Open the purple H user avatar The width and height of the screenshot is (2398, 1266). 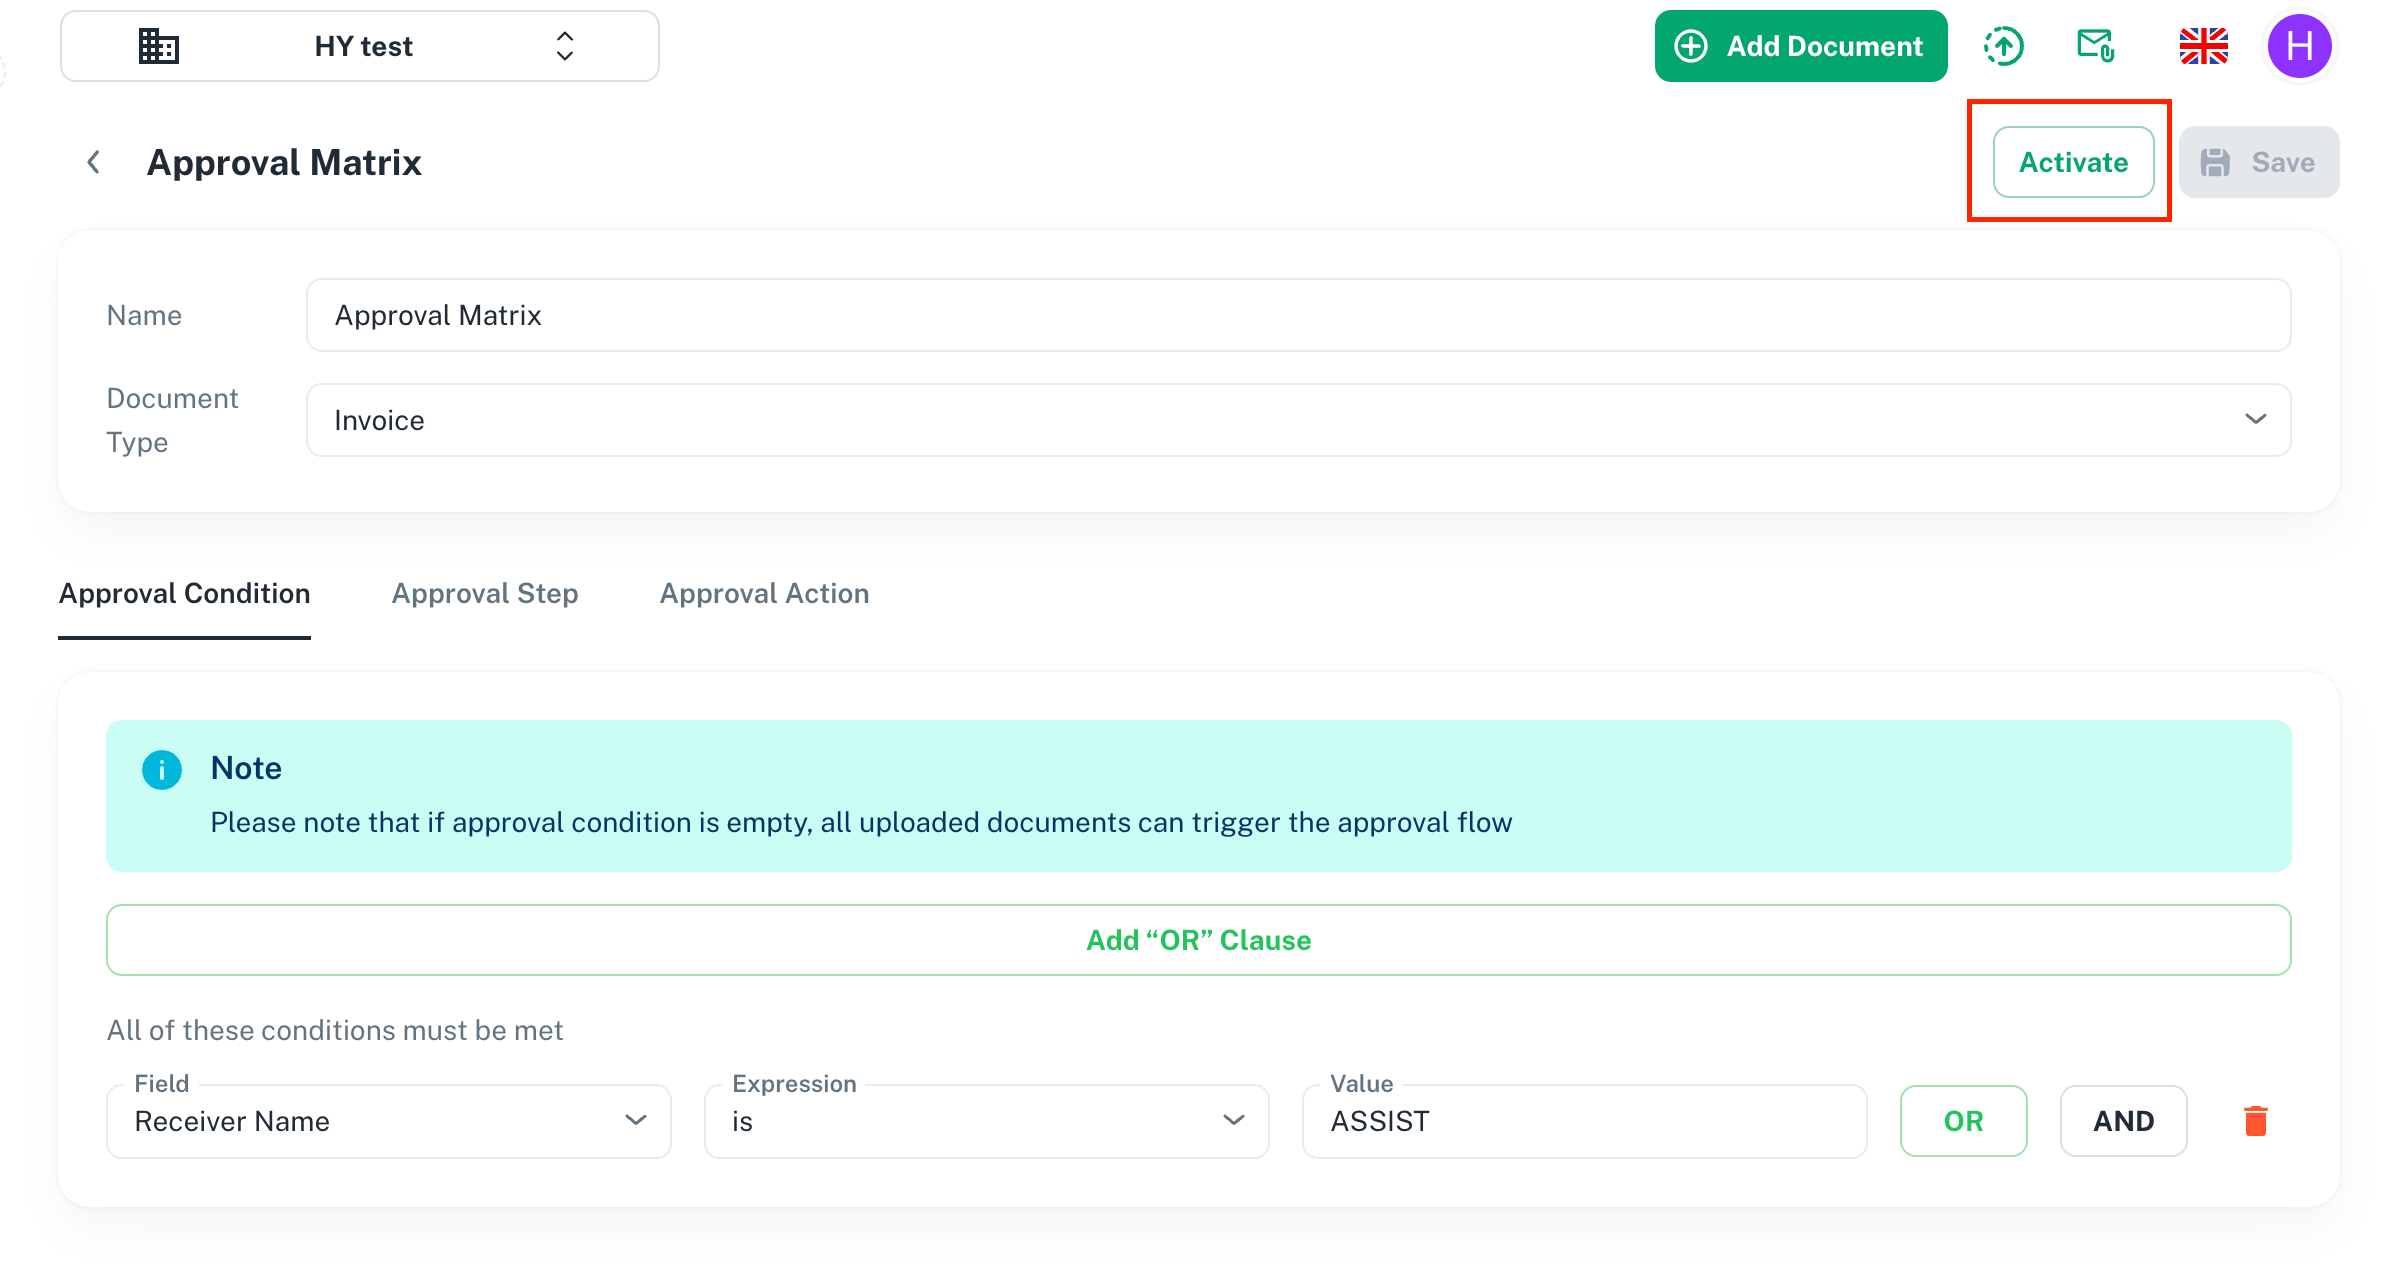pyautogui.click(x=2300, y=46)
